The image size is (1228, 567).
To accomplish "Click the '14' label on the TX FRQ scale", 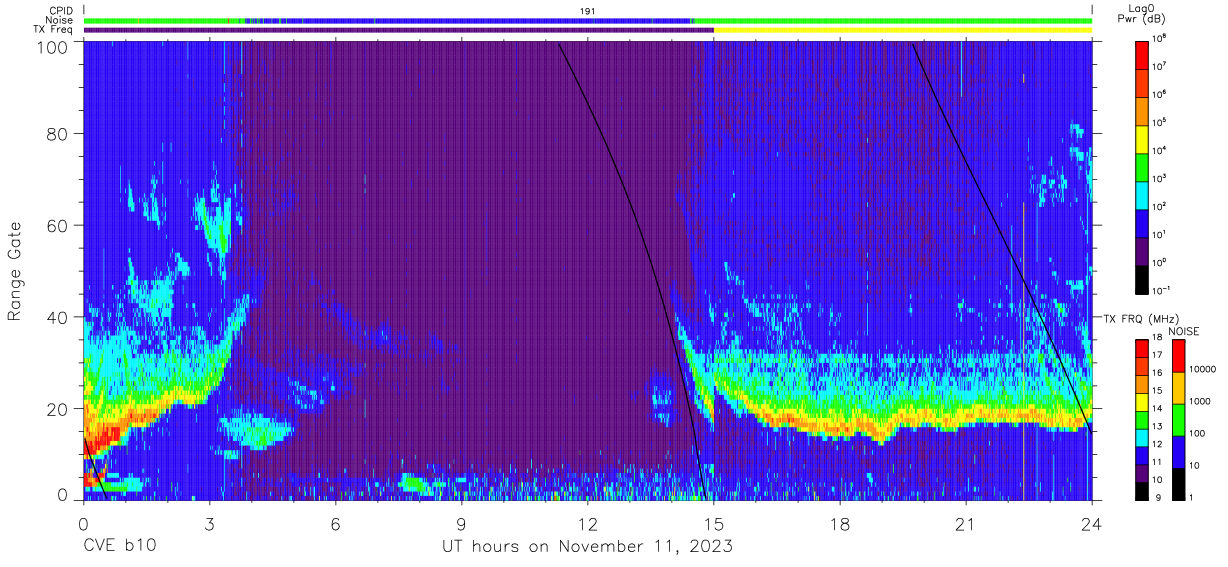I will (1158, 410).
